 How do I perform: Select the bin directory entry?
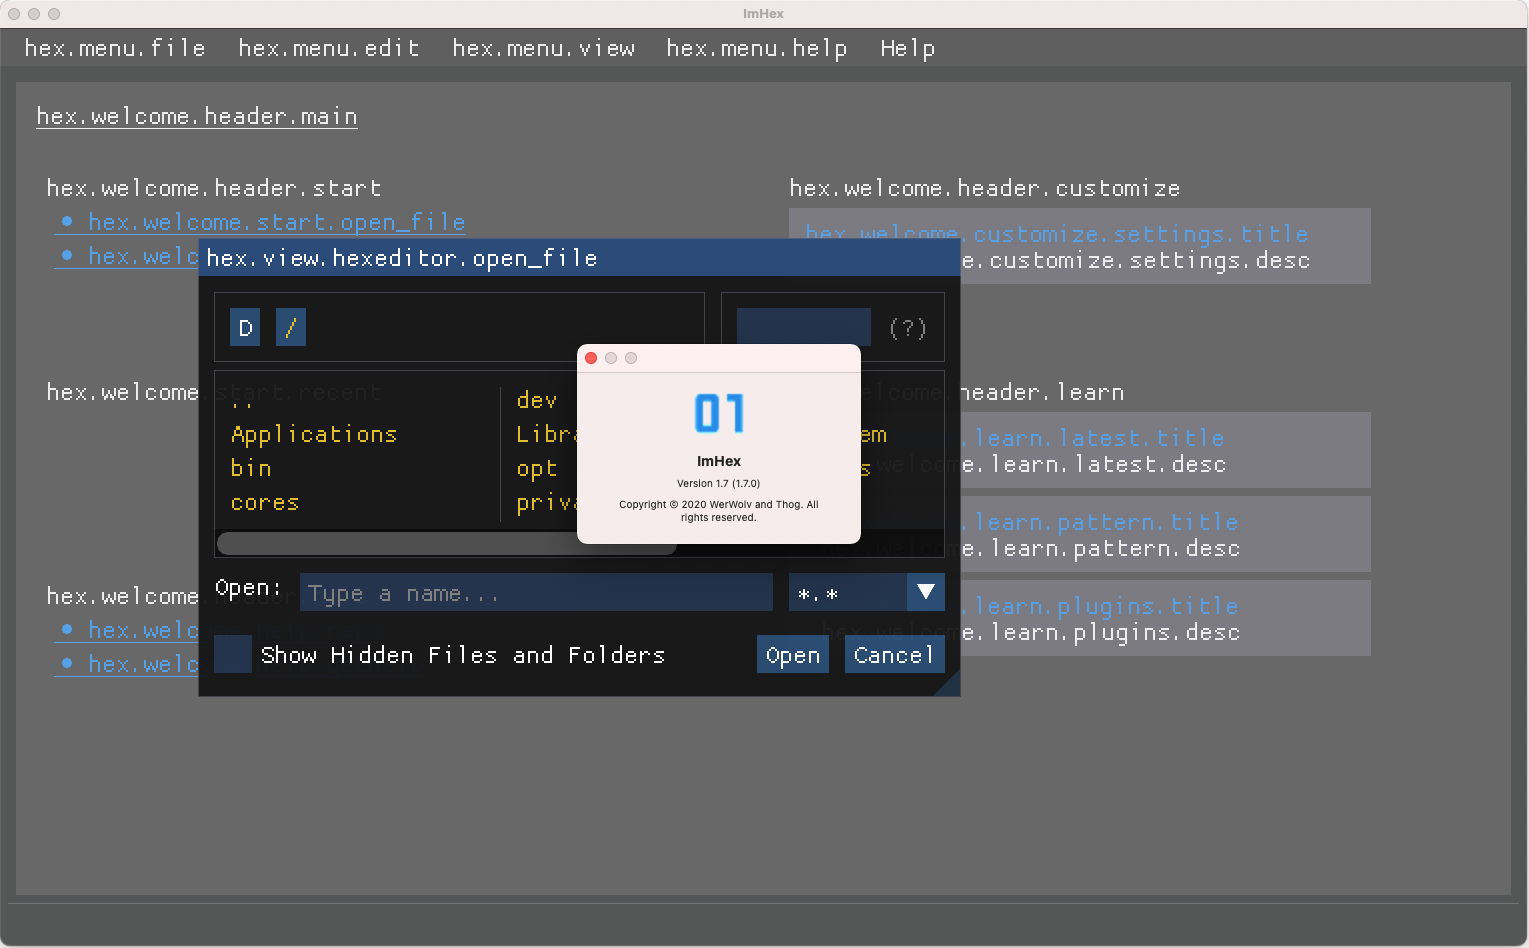click(x=251, y=468)
